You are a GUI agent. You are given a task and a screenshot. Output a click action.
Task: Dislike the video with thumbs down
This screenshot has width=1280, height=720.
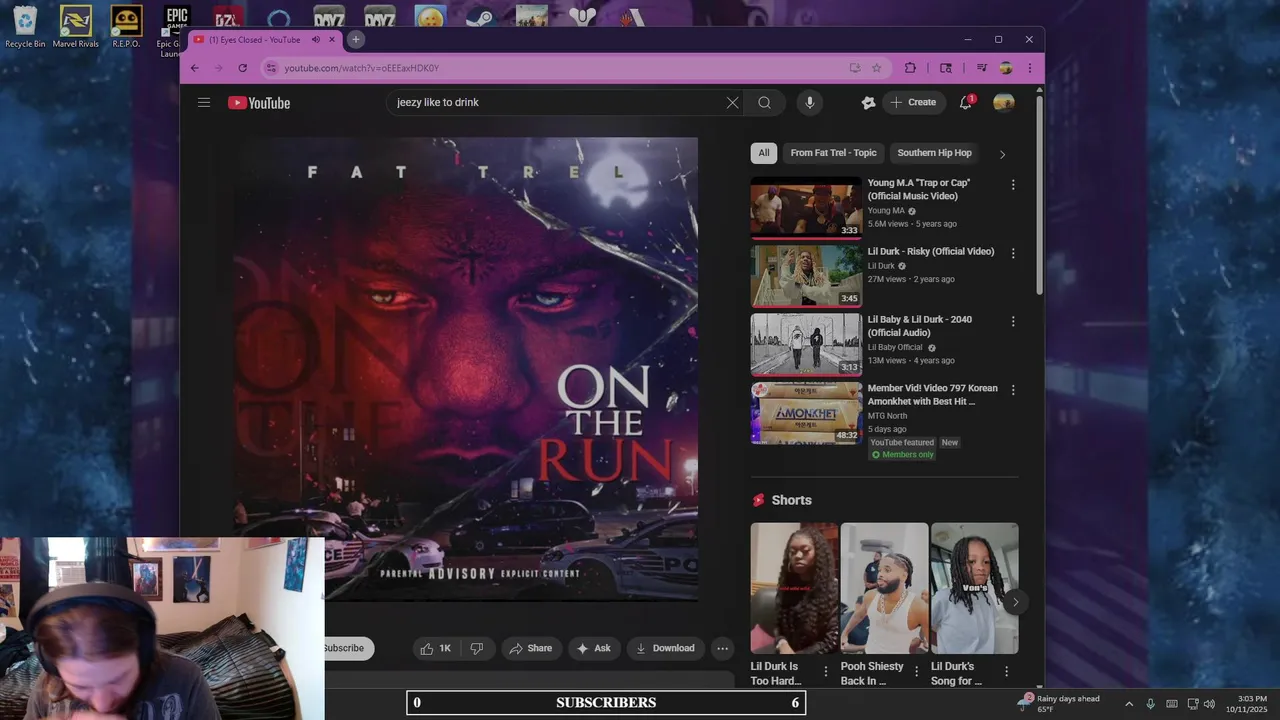tap(477, 648)
